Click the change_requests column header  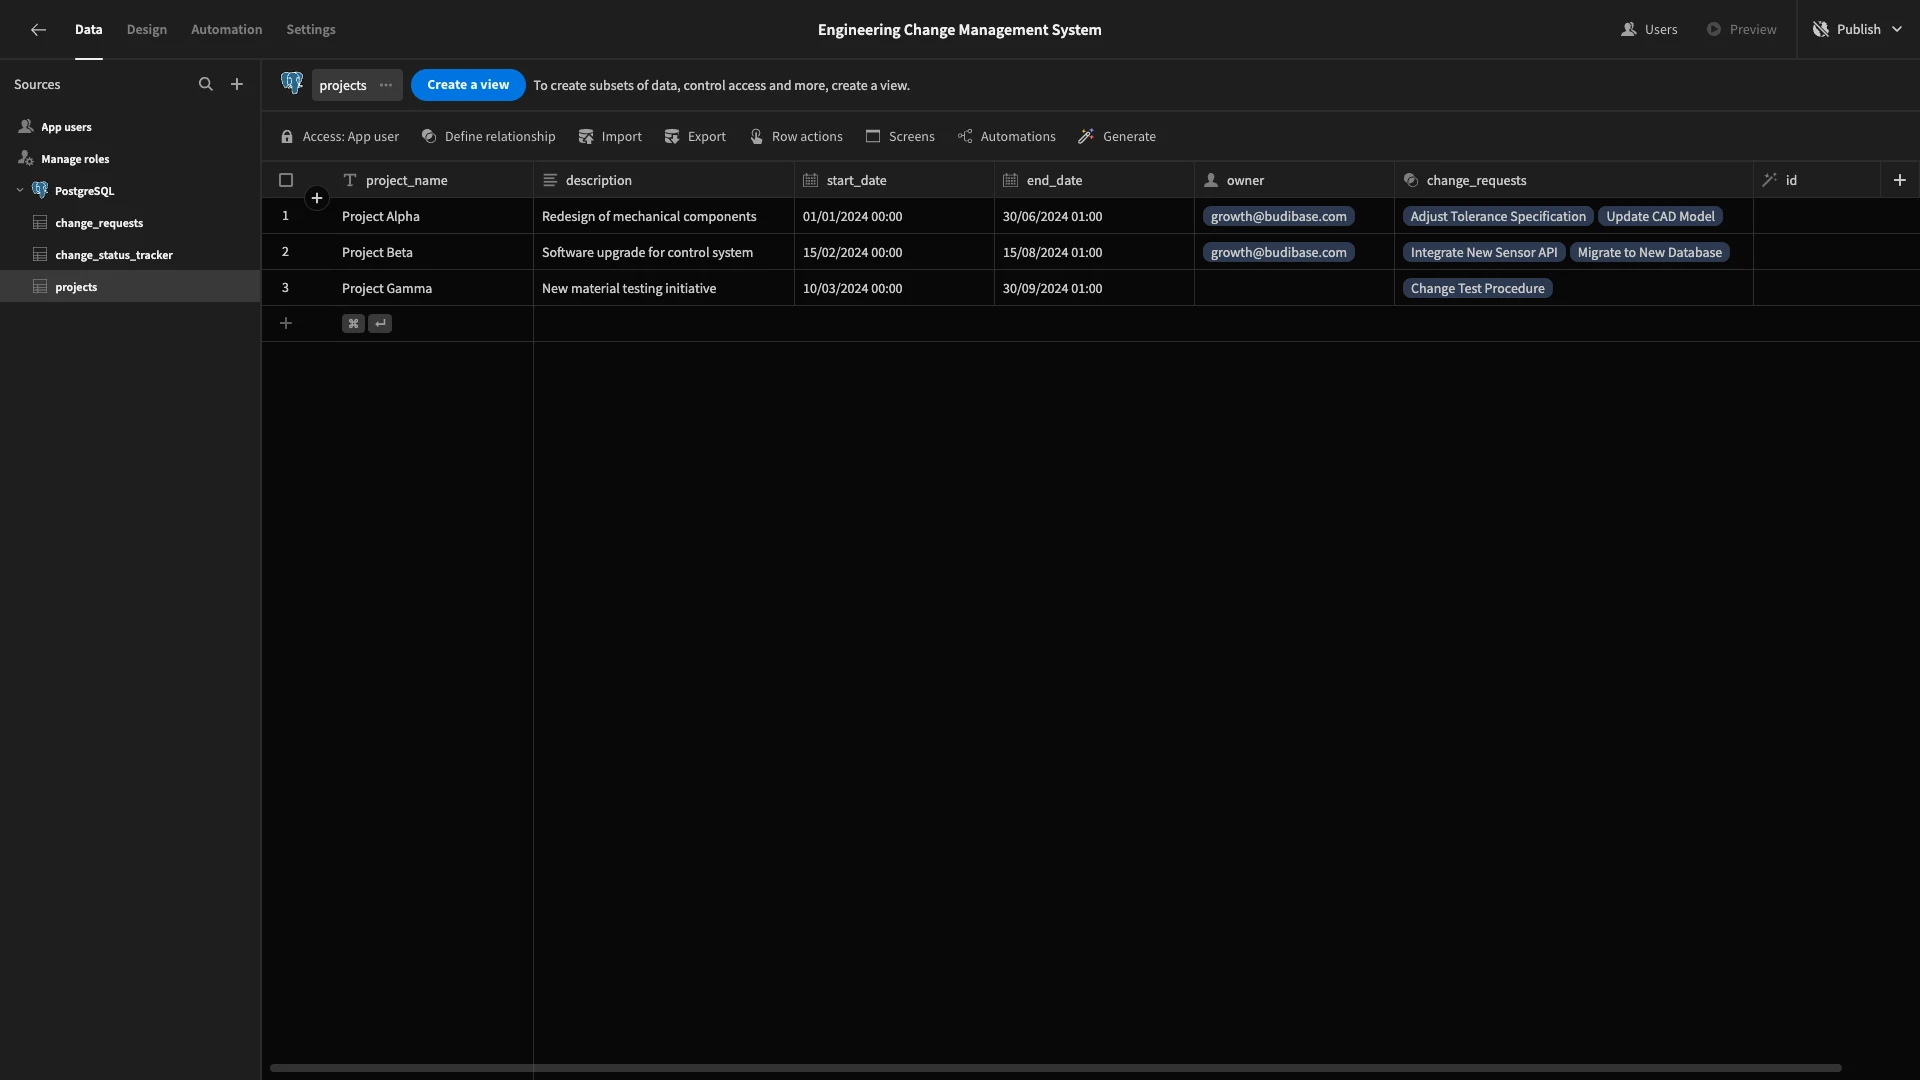pos(1574,181)
